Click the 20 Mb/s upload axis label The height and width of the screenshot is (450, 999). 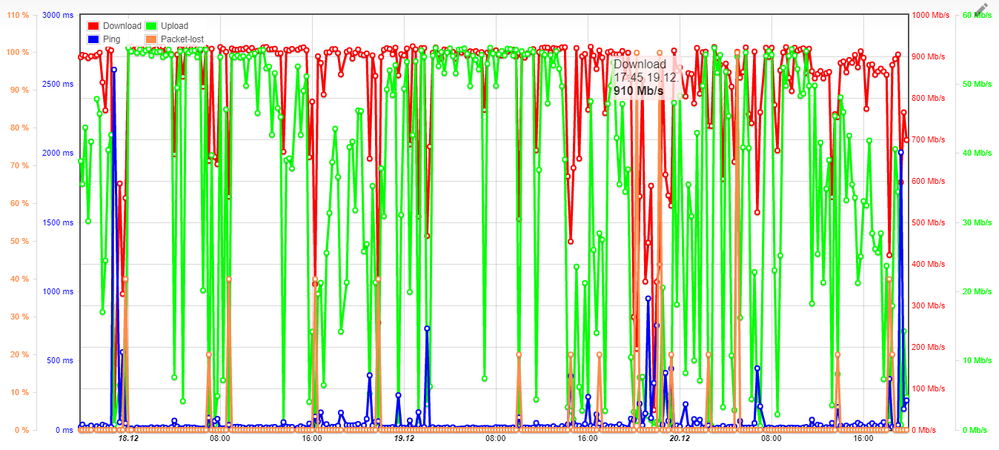977,291
